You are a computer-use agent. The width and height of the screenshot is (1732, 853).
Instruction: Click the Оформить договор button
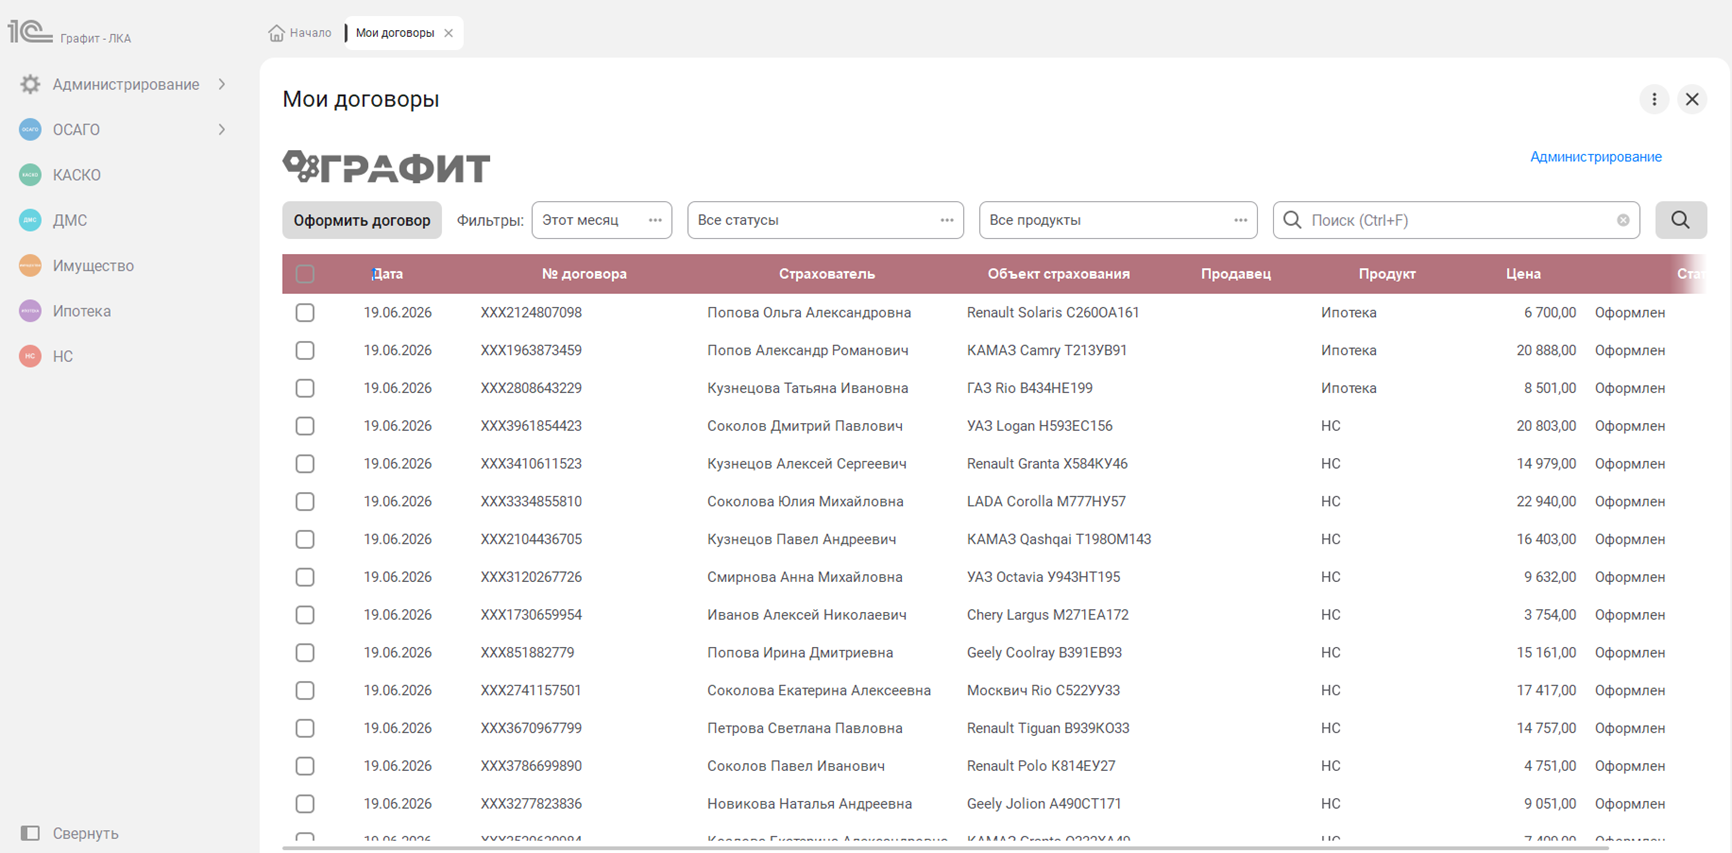coord(362,220)
